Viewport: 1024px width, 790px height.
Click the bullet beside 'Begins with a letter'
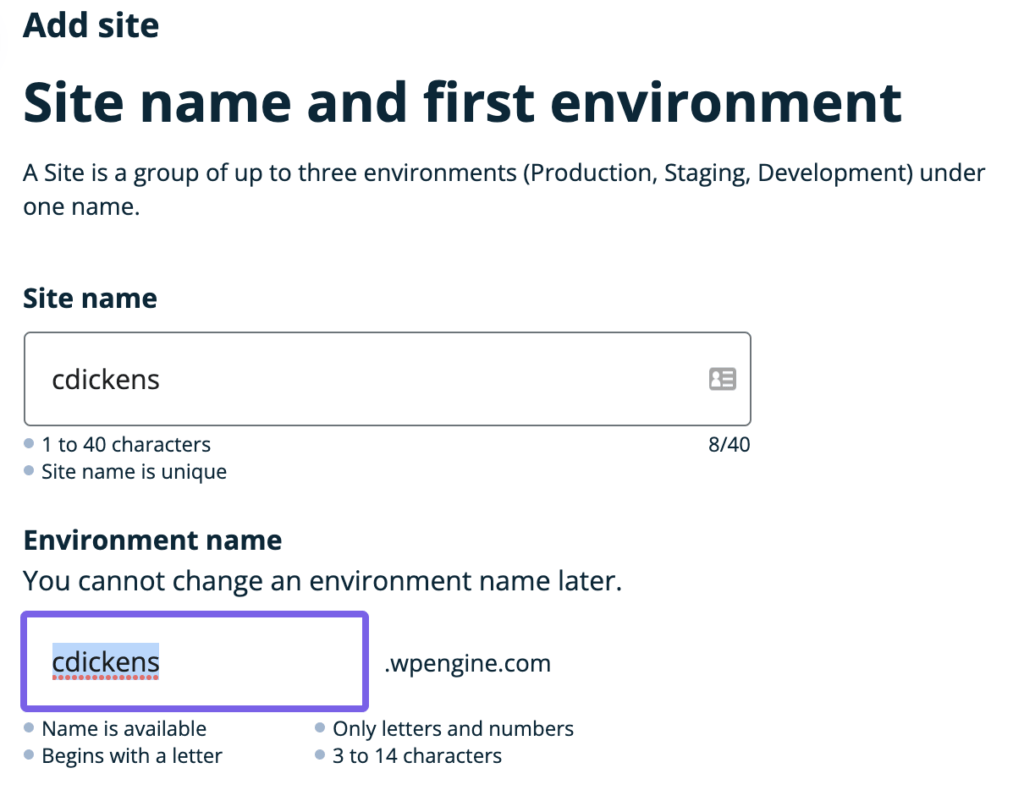[x=29, y=756]
